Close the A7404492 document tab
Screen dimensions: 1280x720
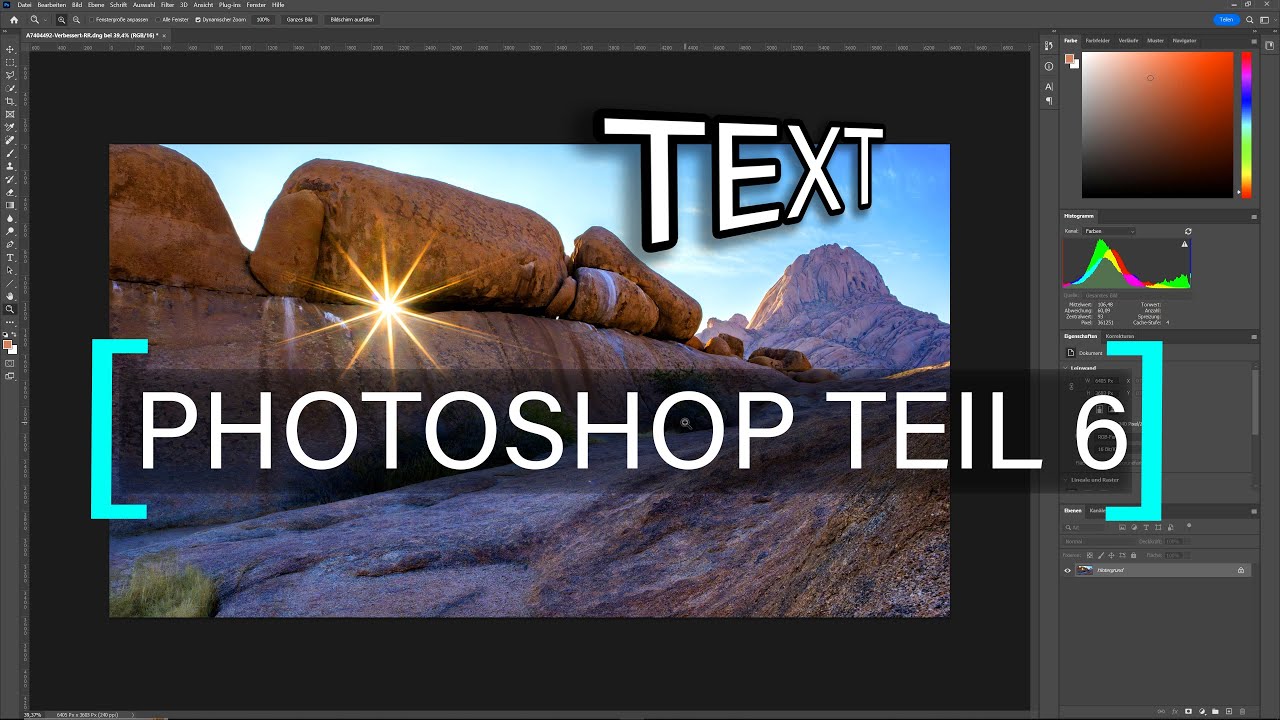[x=165, y=35]
